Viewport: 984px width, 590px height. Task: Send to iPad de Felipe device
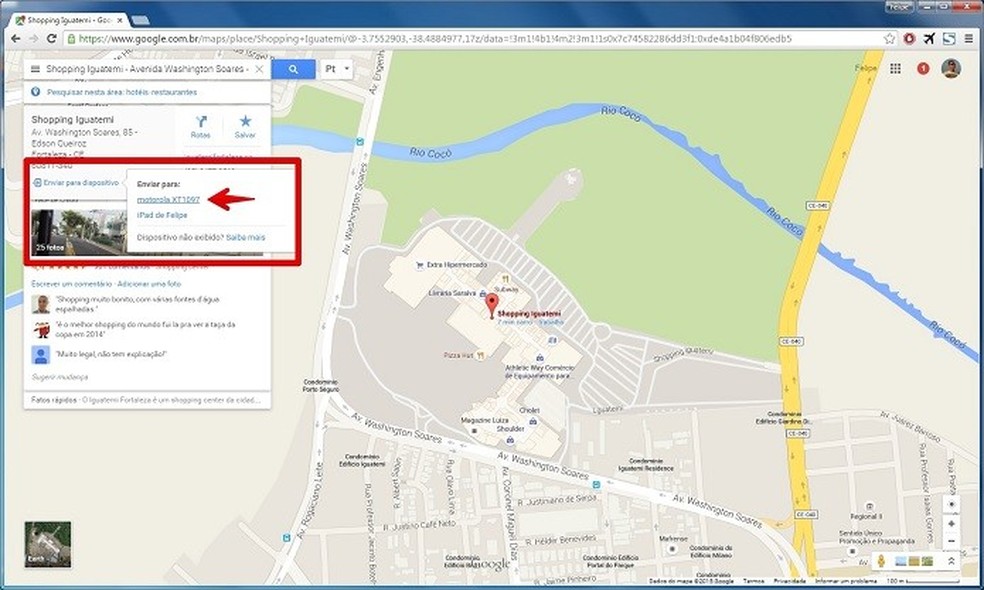click(162, 215)
